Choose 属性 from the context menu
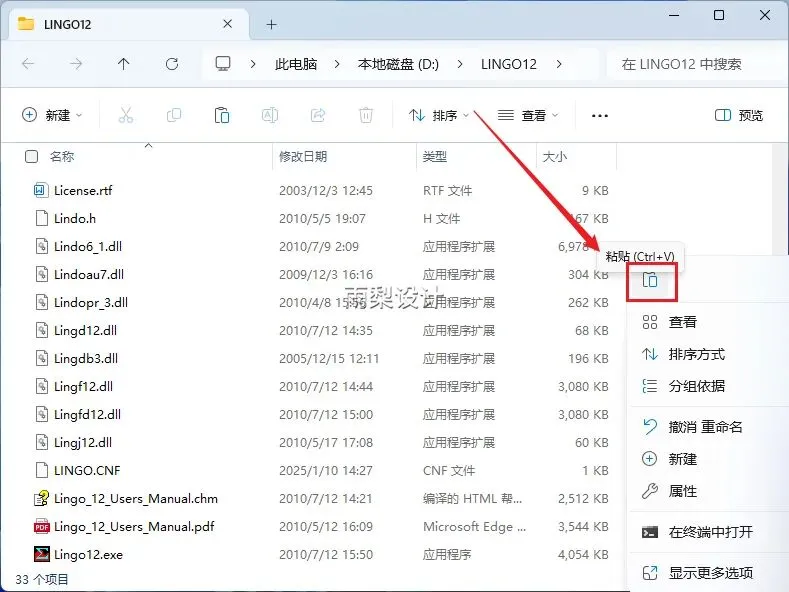The image size is (789, 592). (709, 491)
